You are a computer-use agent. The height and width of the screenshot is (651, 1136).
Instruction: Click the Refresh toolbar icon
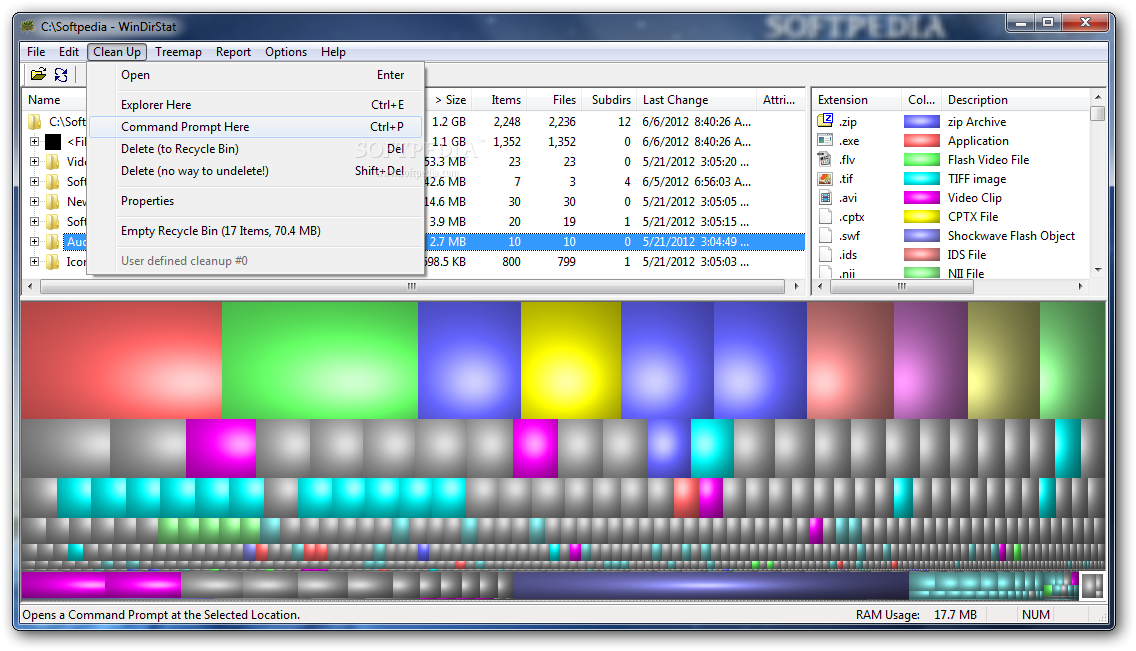[61, 74]
